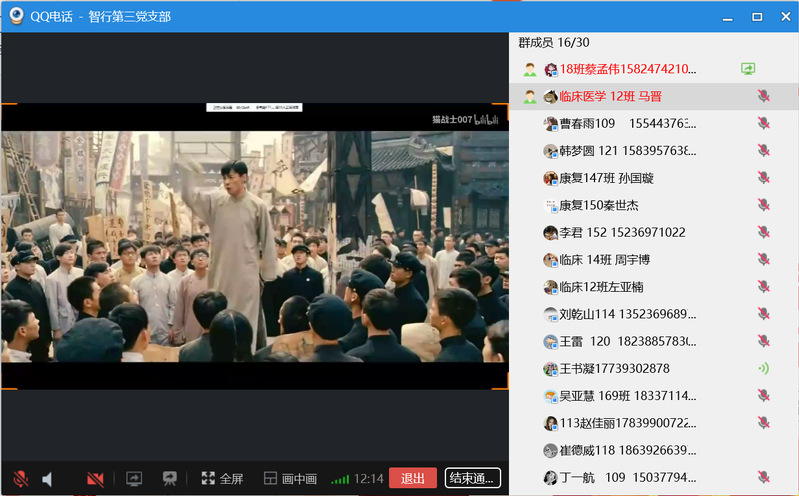Click screen sharing indicator beside 18班蔡孟伟

pos(748,69)
